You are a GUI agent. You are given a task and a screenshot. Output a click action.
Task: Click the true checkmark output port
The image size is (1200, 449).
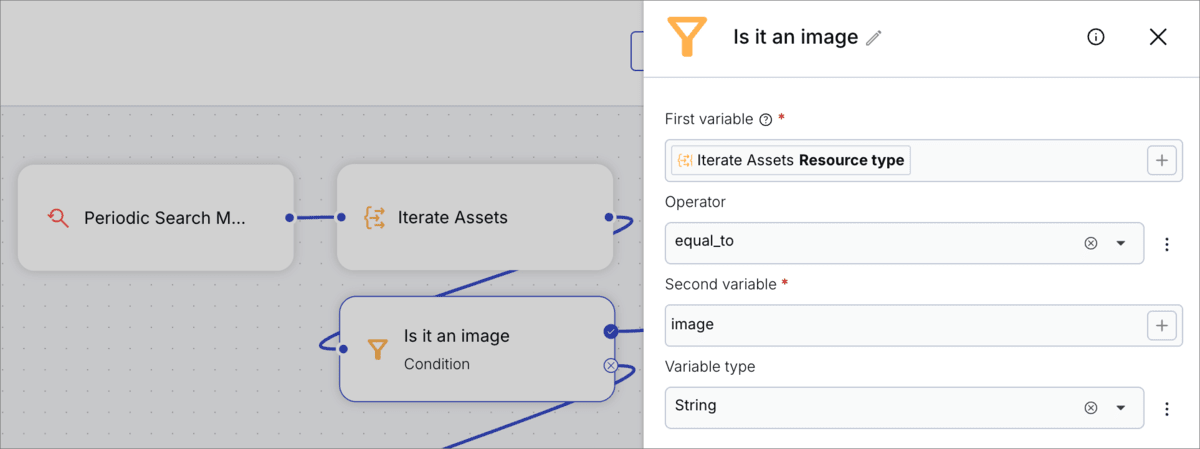[610, 331]
